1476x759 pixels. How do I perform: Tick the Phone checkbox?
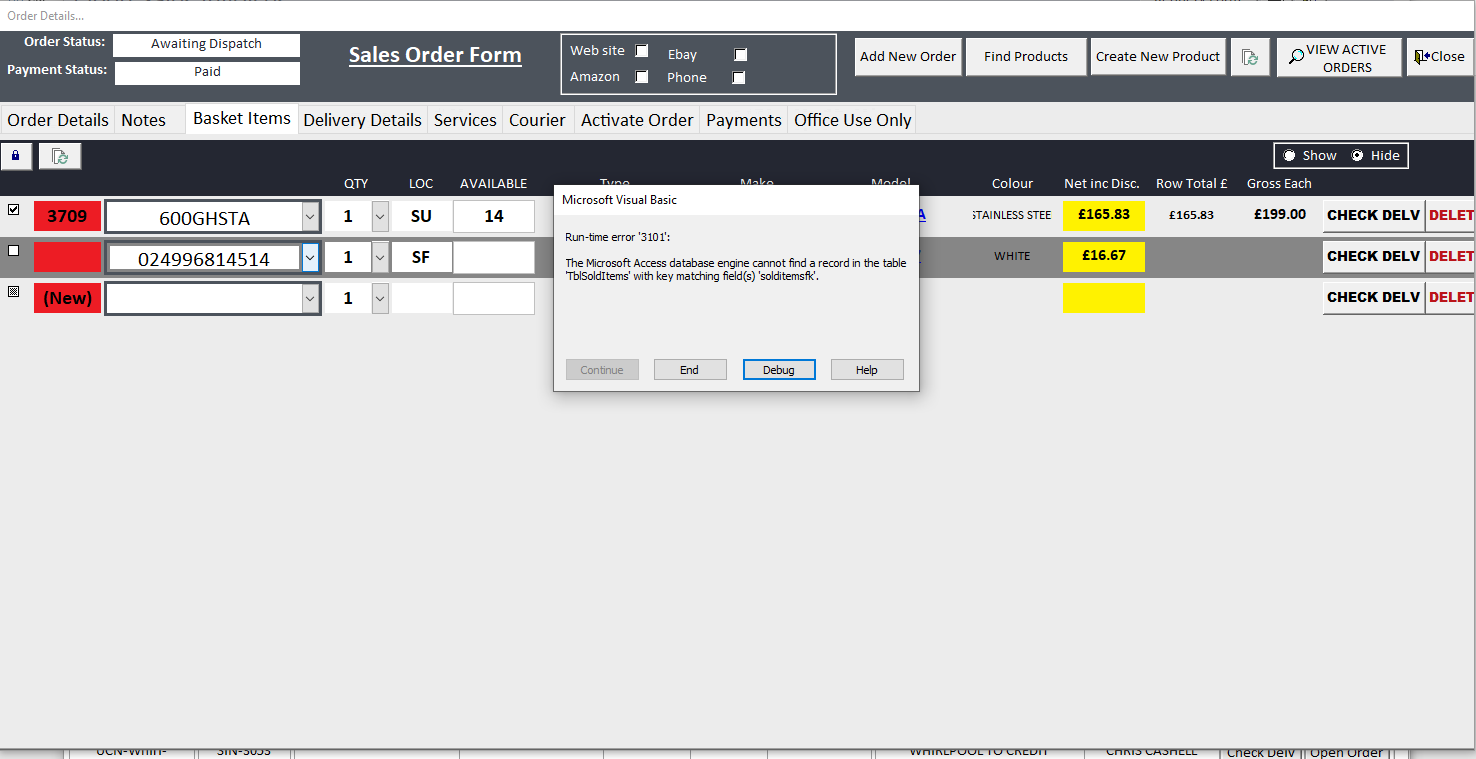pos(739,78)
